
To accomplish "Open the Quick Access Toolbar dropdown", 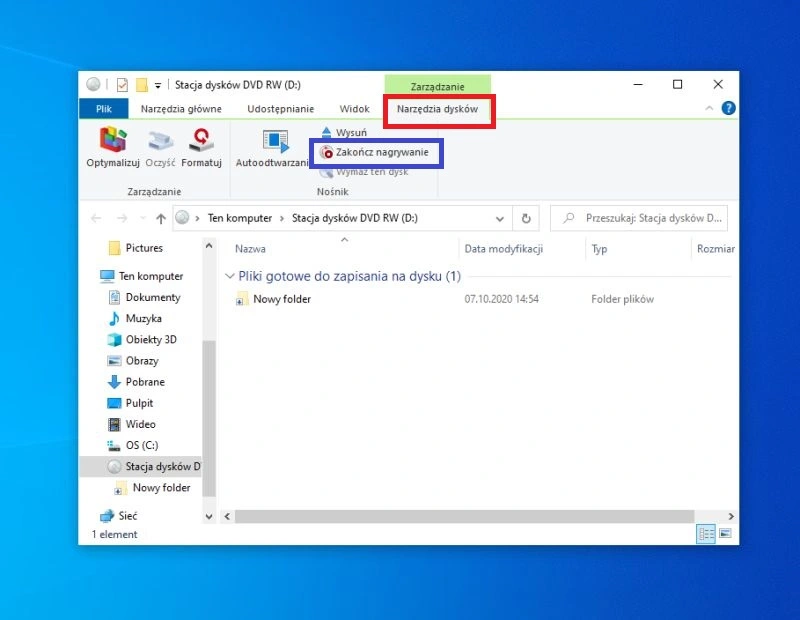I will 158,85.
